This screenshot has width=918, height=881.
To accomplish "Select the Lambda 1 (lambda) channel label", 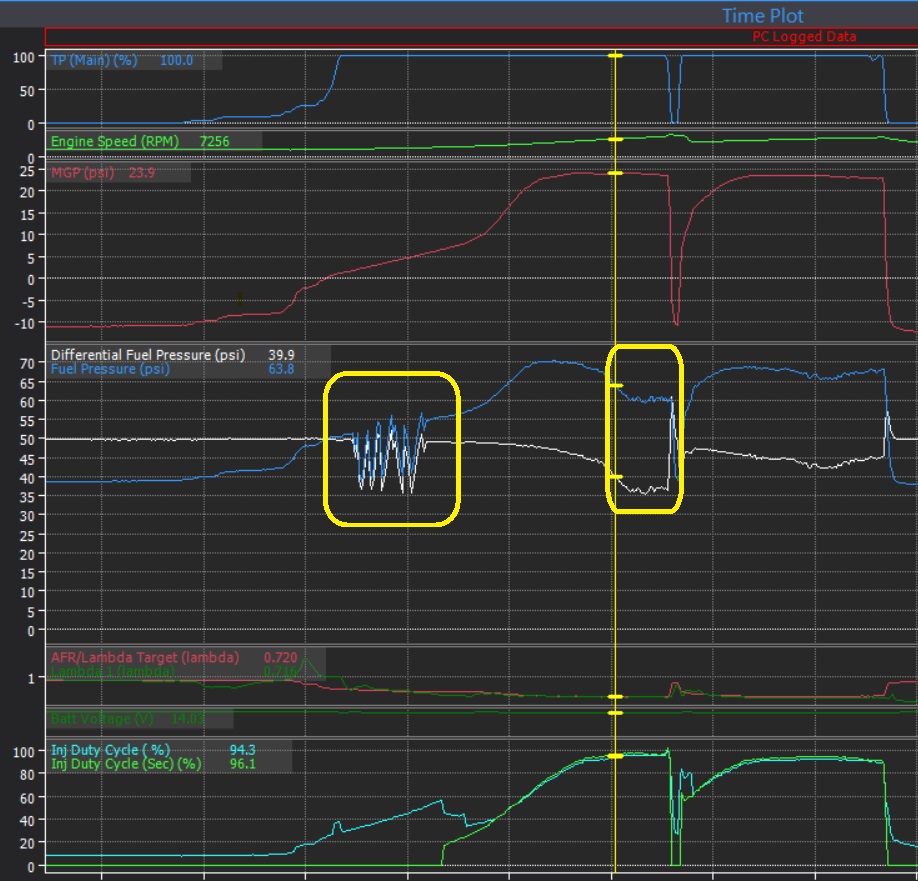I will tap(113, 671).
